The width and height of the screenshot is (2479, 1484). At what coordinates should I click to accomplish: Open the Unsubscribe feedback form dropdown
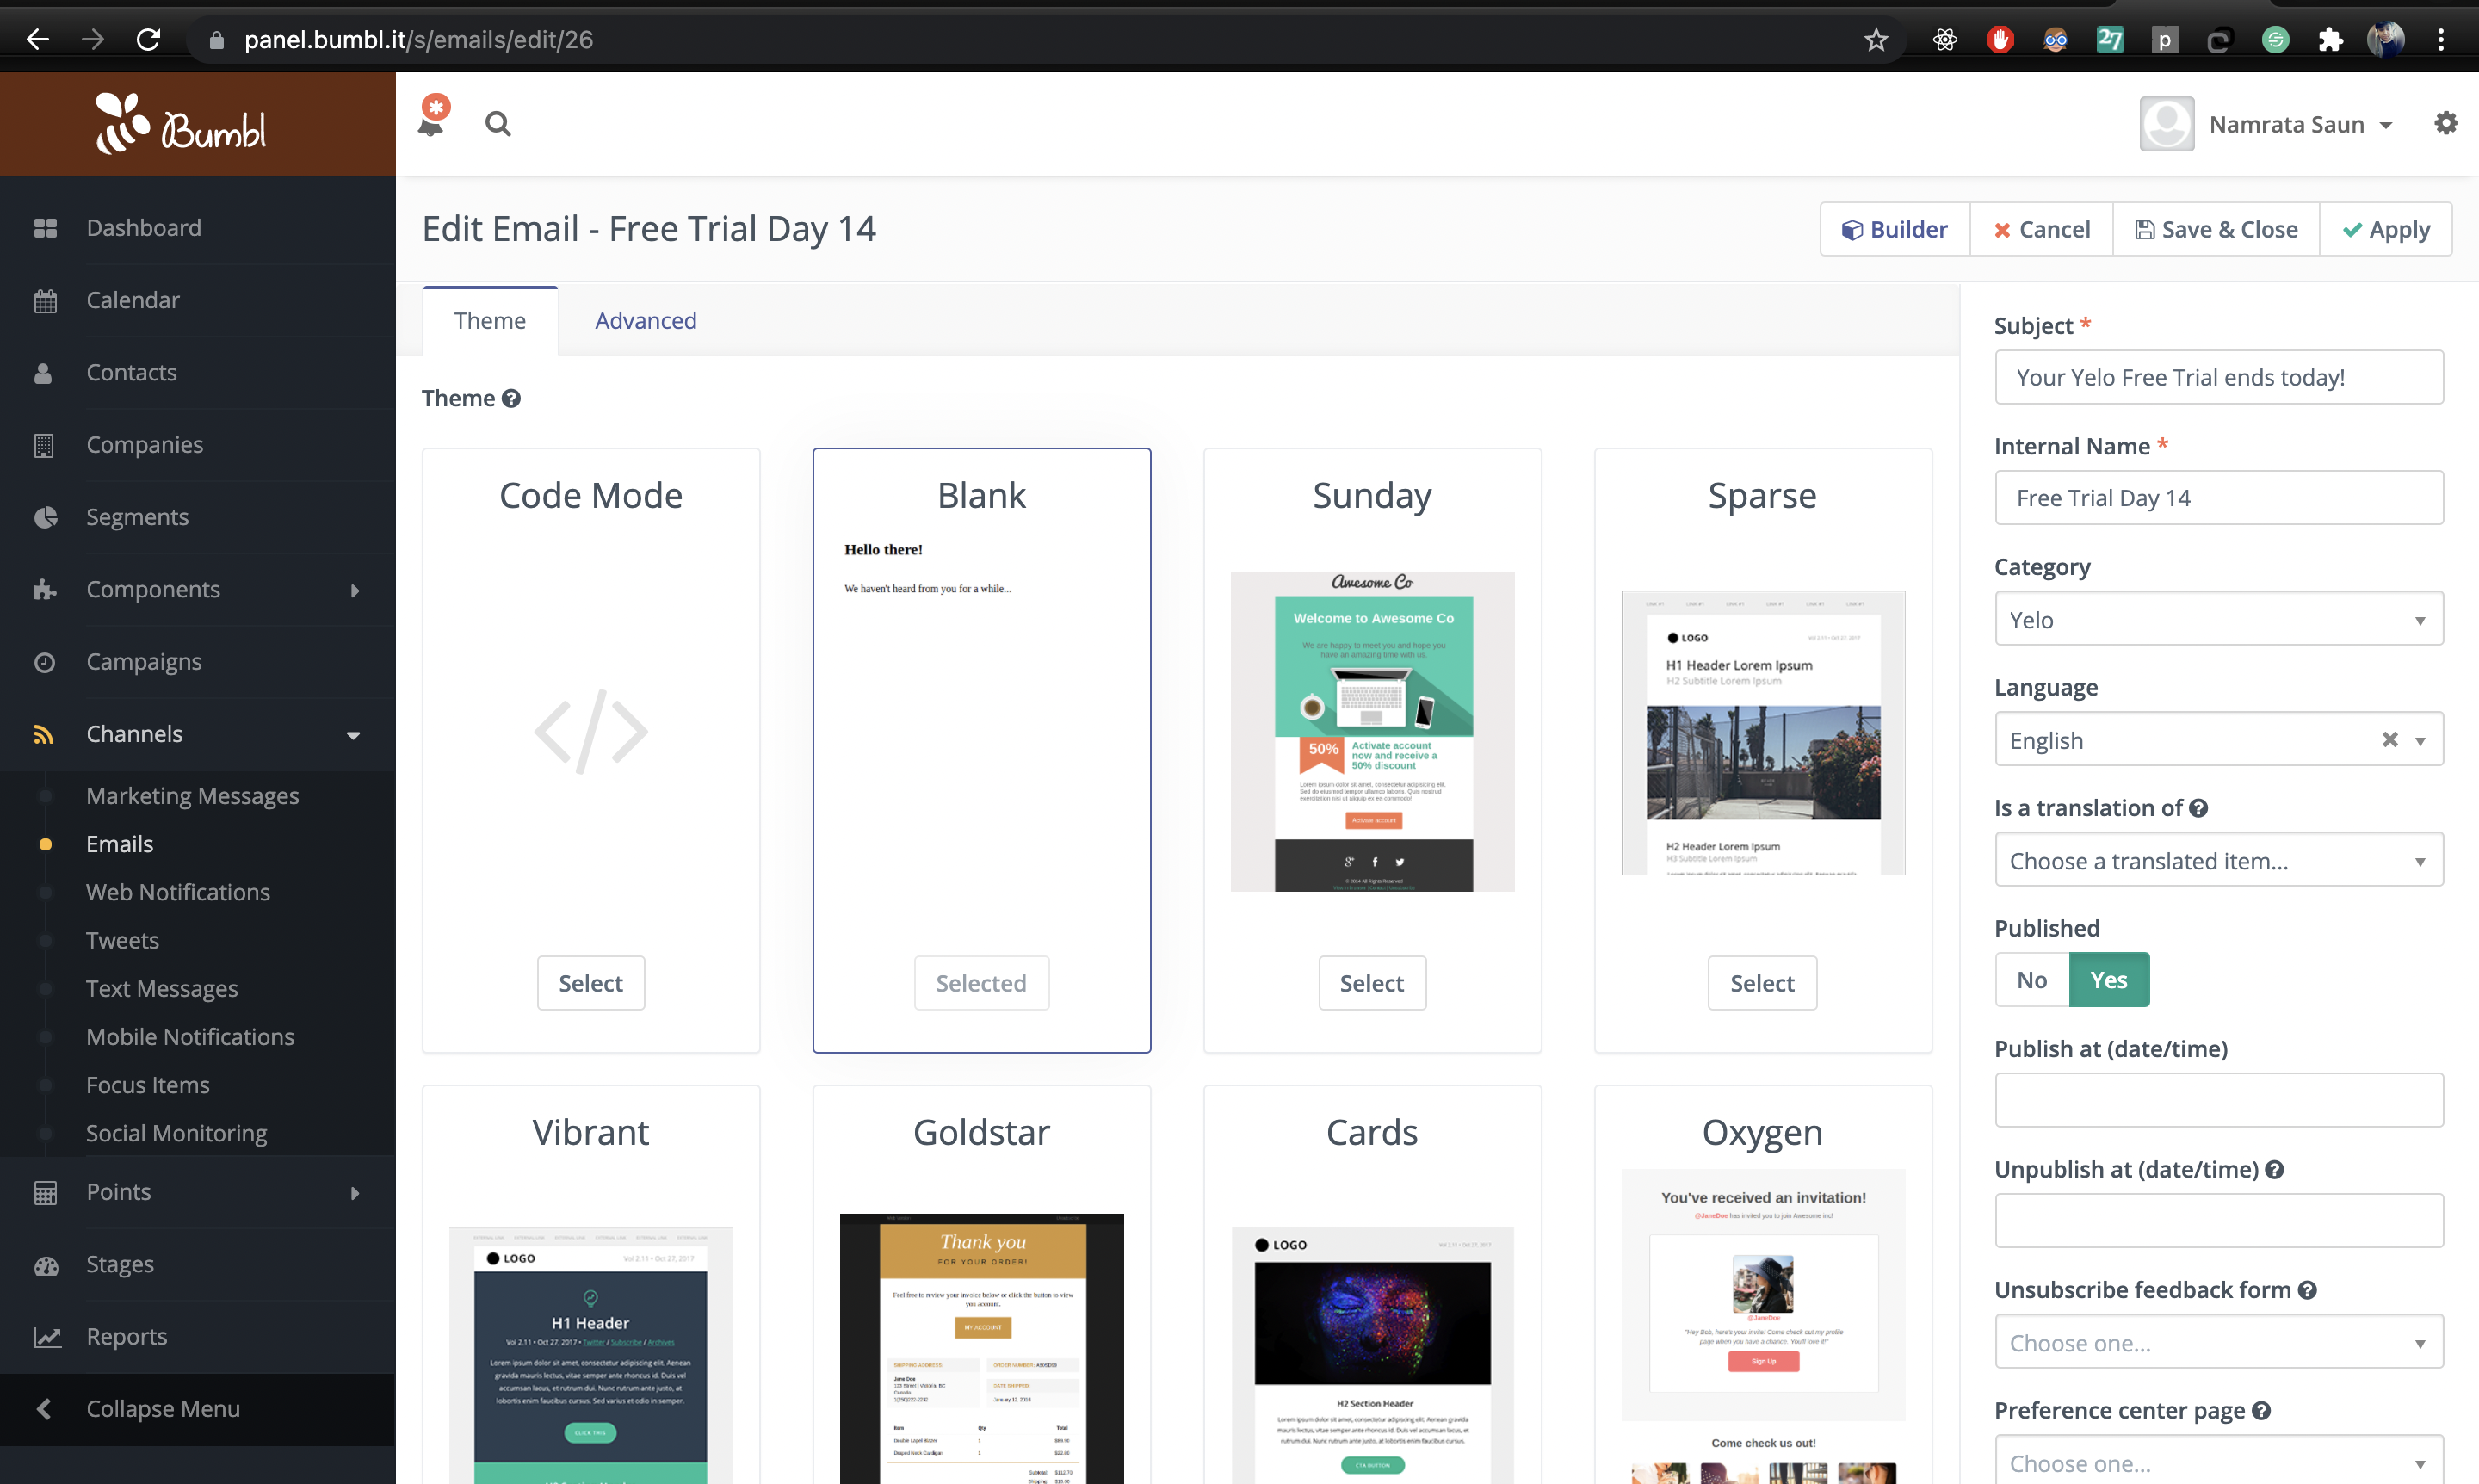tap(2218, 1342)
